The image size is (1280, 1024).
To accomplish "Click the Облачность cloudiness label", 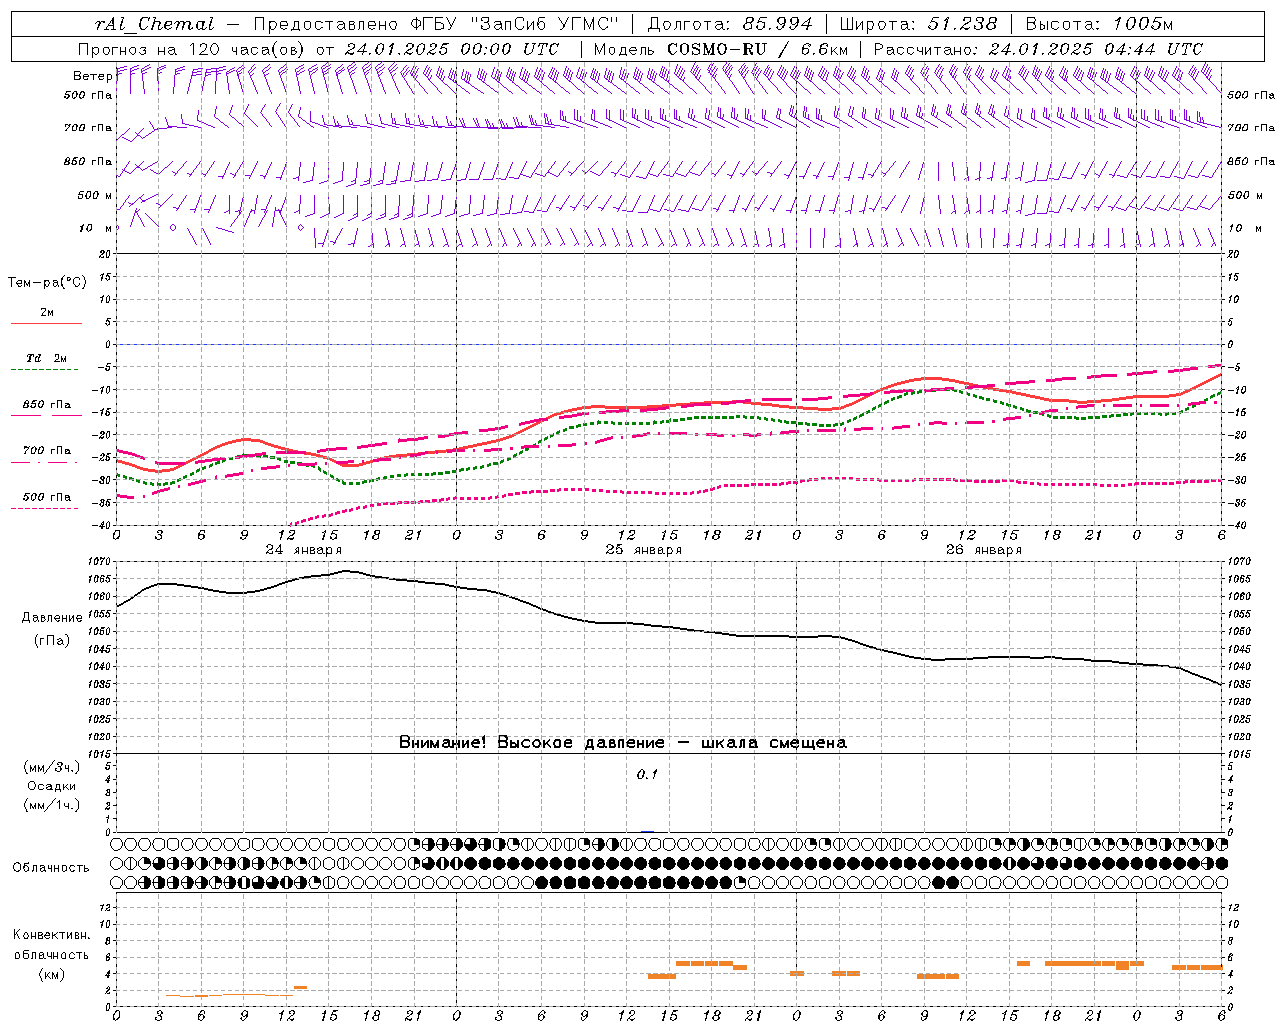I will (51, 868).
